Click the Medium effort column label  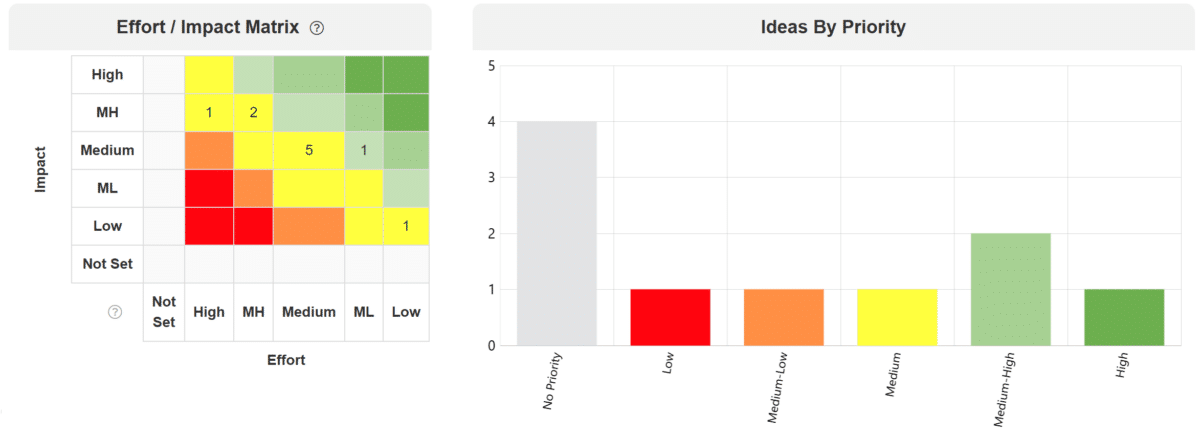[309, 312]
